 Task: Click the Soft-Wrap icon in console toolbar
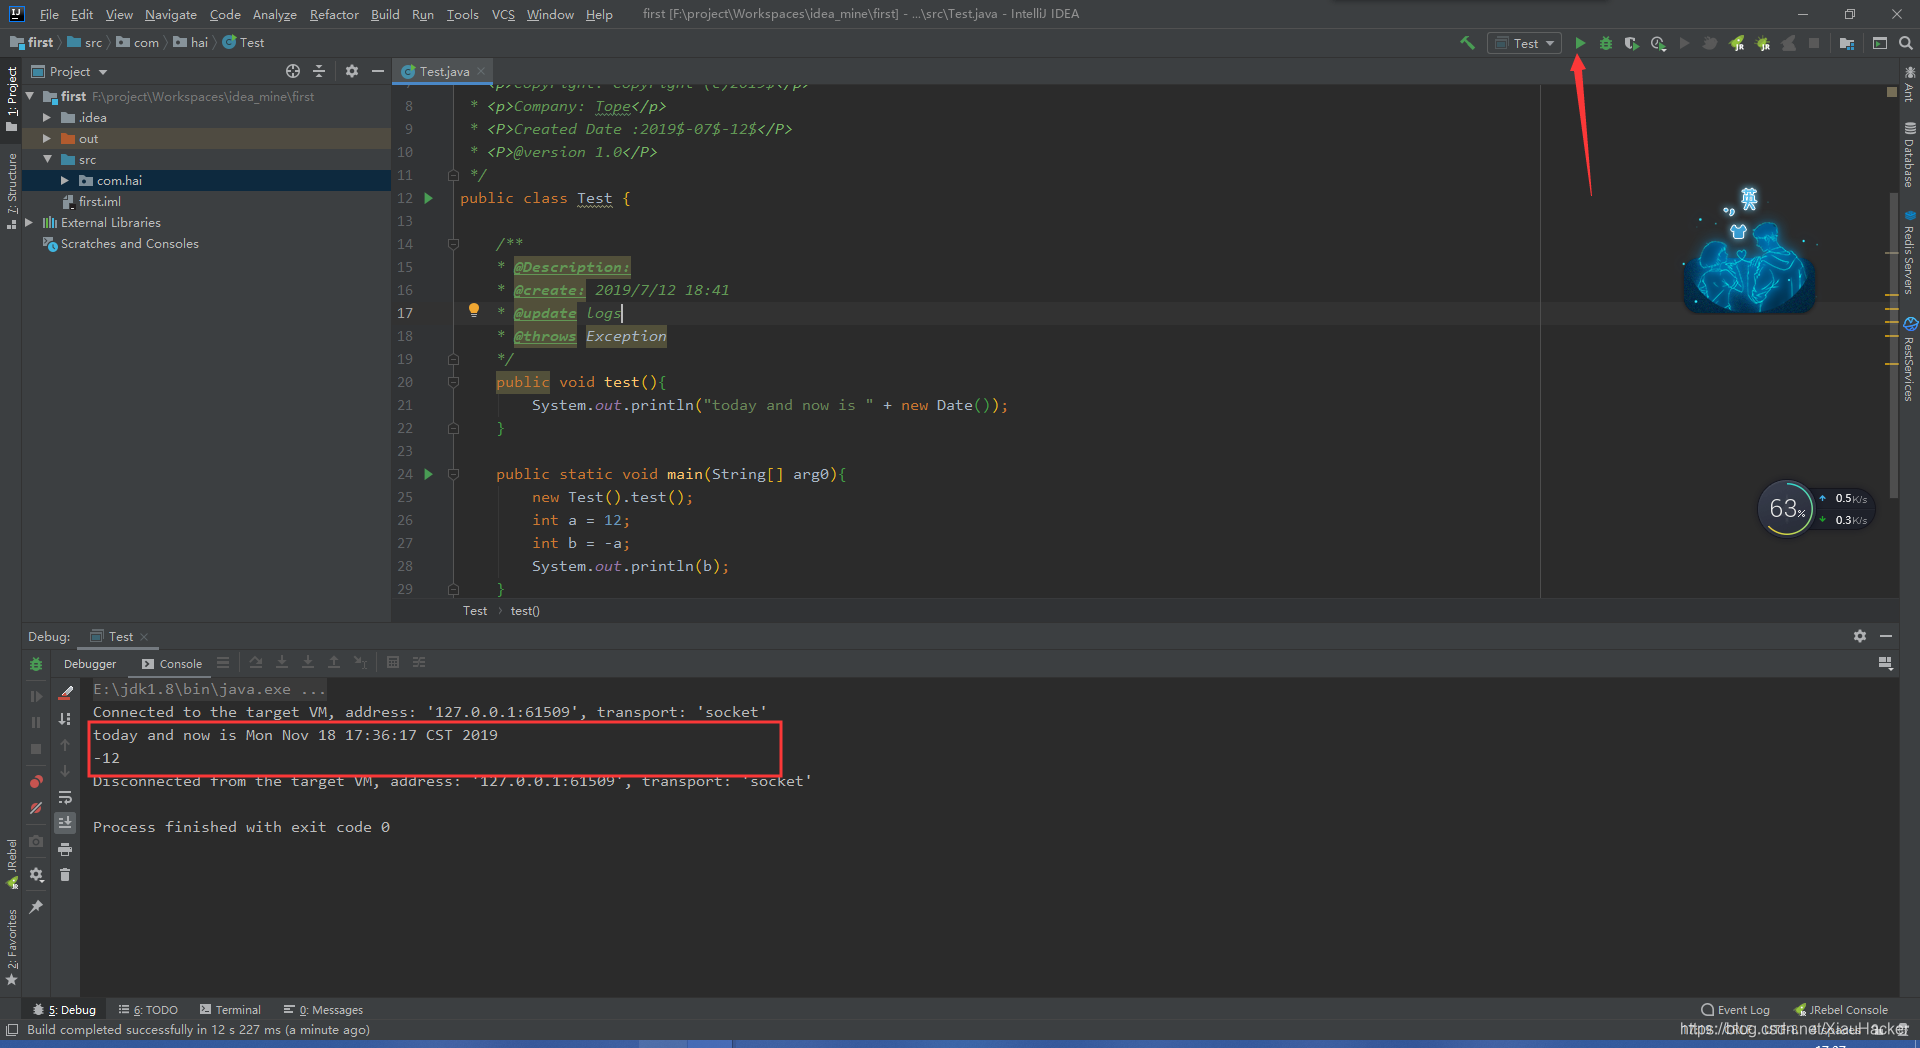[66, 797]
